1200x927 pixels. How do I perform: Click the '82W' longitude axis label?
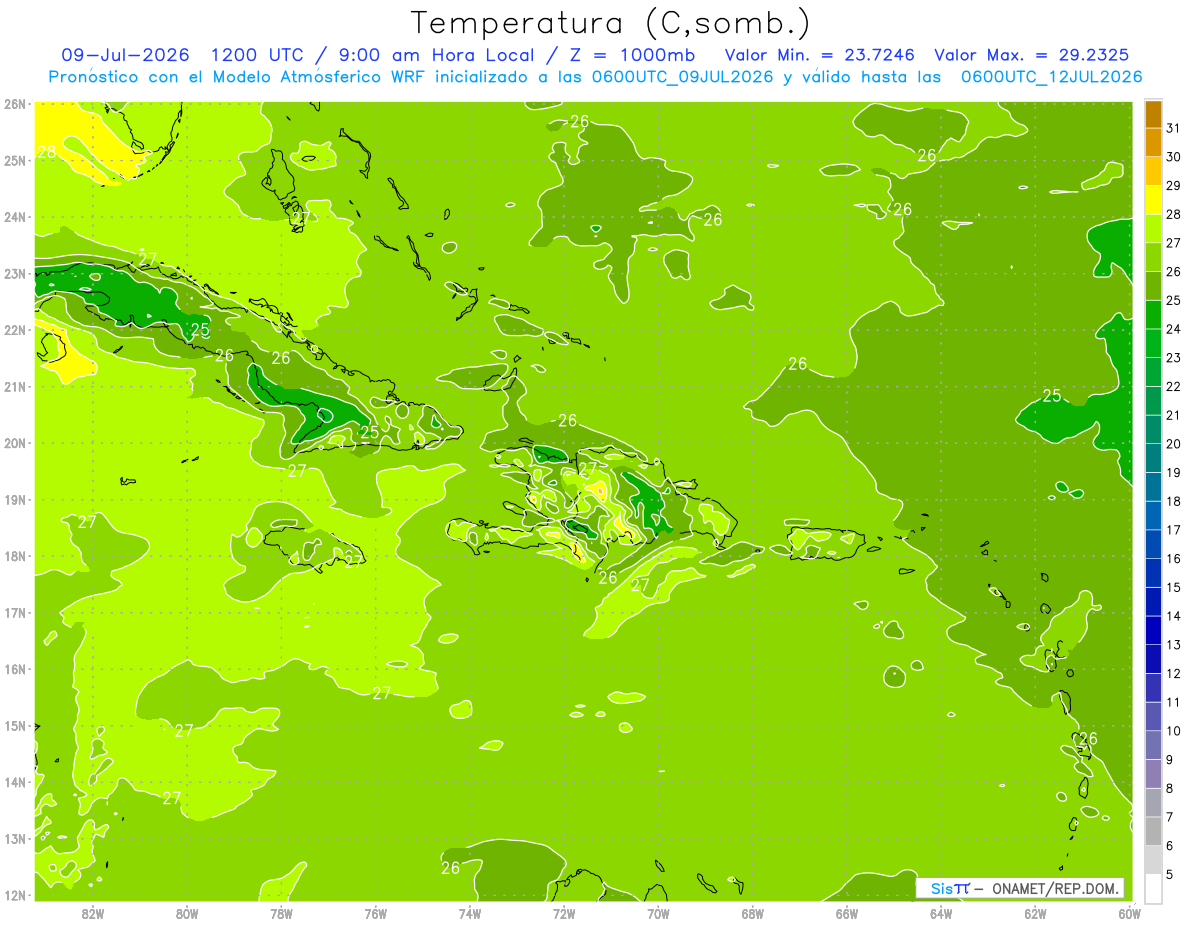[x=93, y=913]
